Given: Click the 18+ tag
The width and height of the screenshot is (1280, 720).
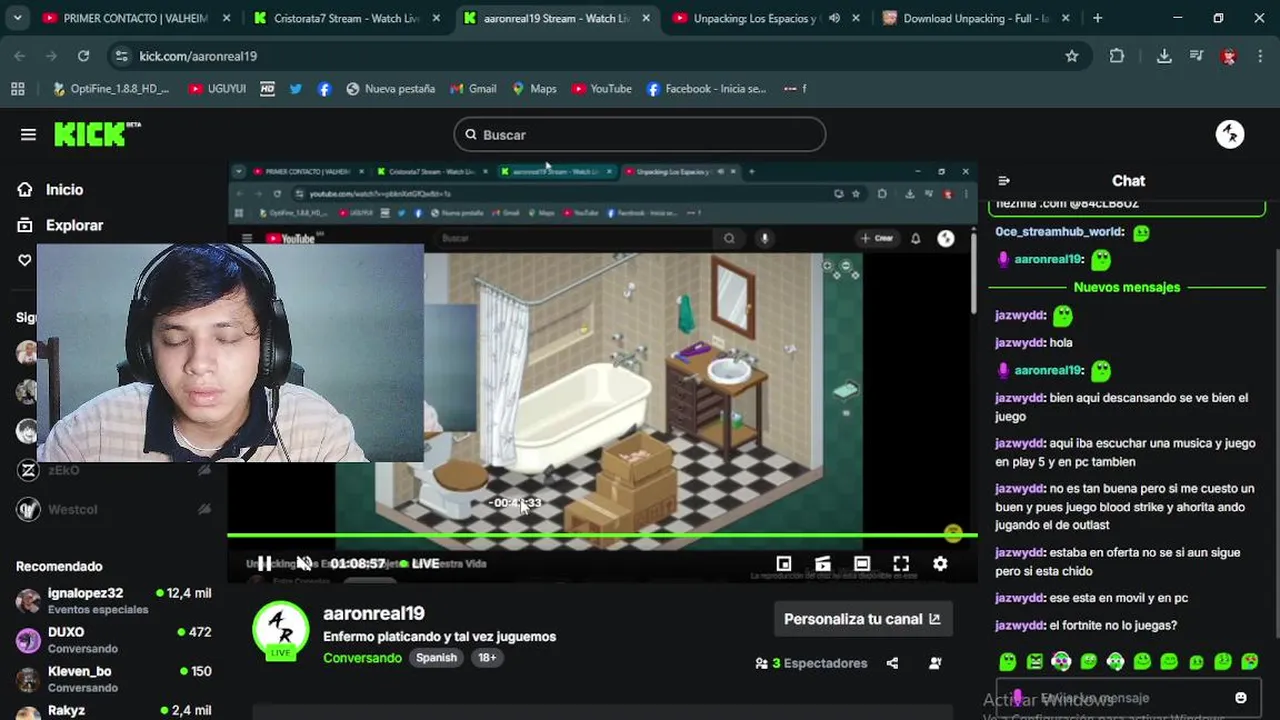Looking at the screenshot, I should pos(487,657).
